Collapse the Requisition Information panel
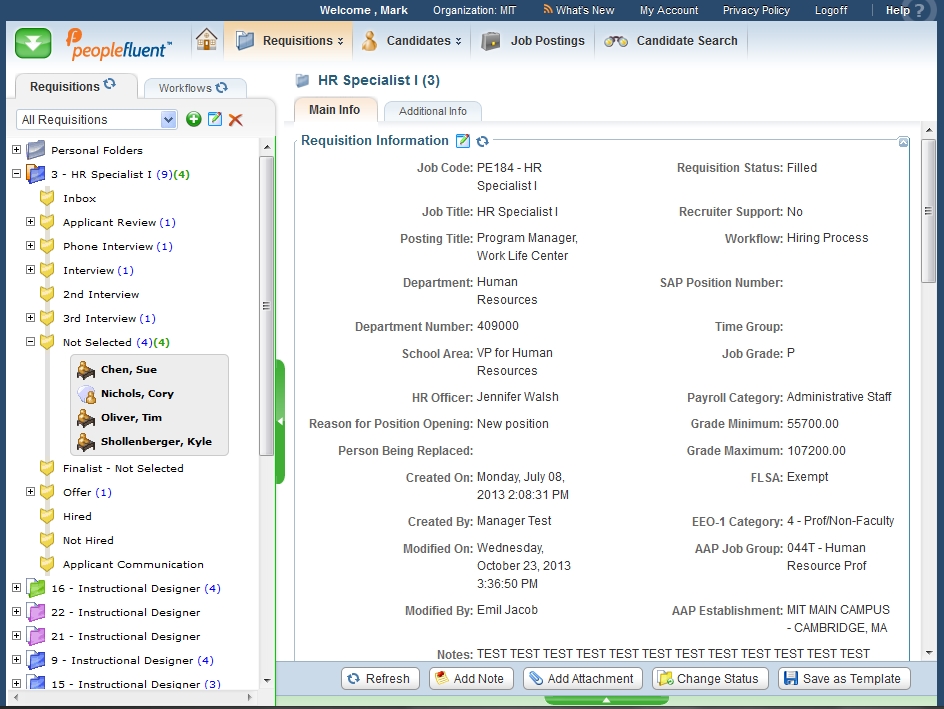The image size is (944, 709). tap(904, 142)
